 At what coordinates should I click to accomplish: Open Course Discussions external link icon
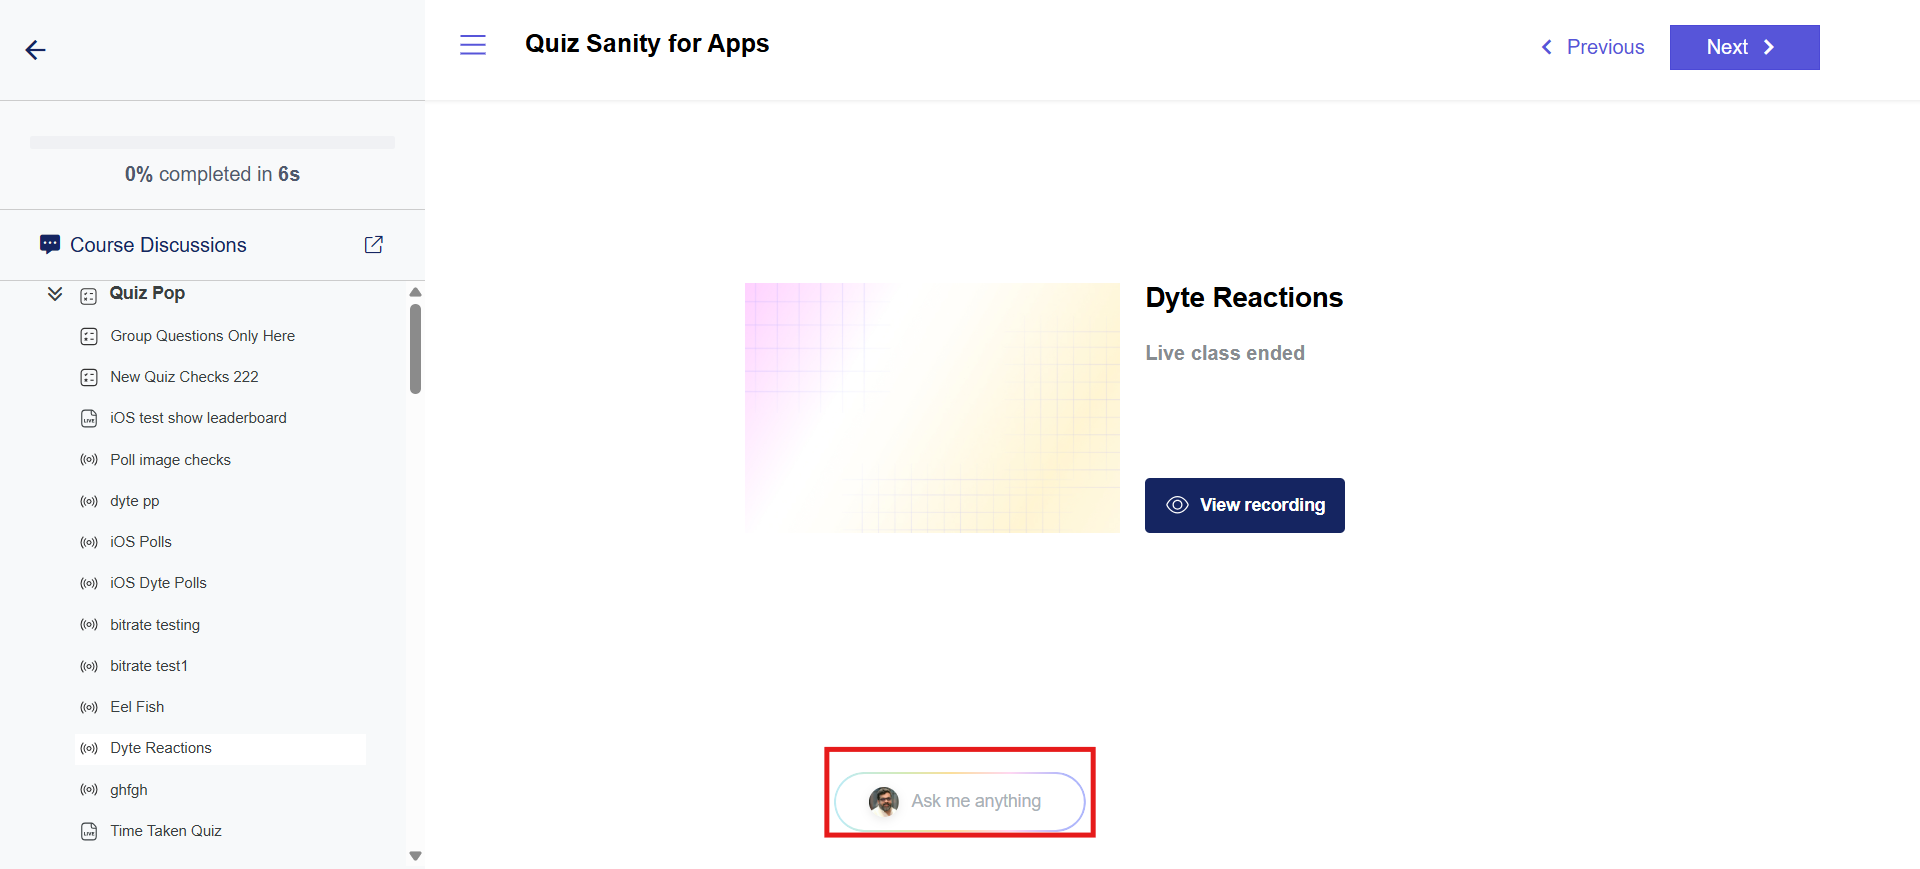374,245
